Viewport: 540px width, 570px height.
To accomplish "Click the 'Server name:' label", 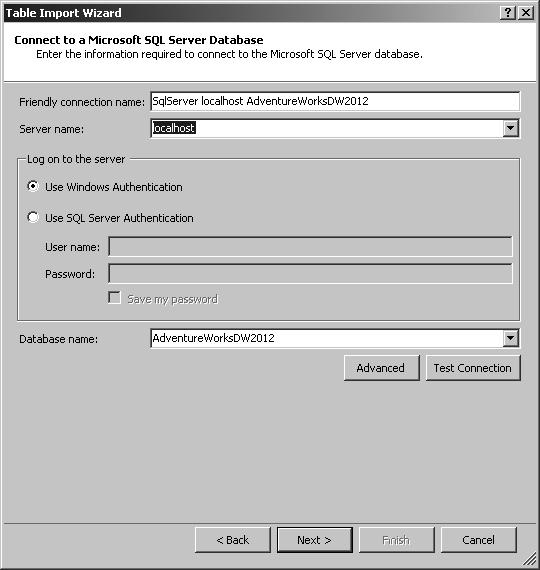I will click(51, 129).
